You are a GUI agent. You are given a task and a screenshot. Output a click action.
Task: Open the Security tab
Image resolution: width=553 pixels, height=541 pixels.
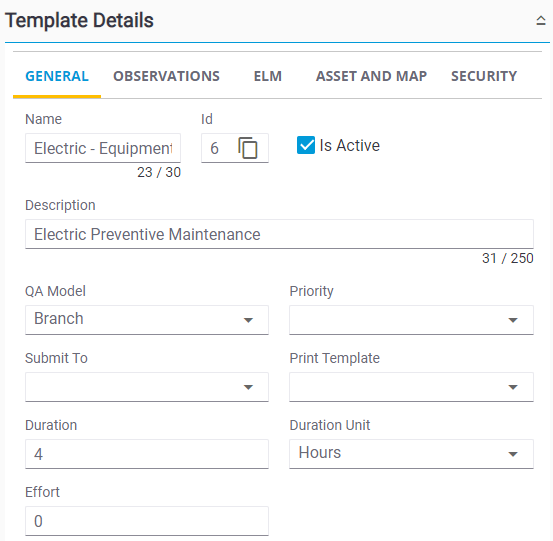coord(484,76)
